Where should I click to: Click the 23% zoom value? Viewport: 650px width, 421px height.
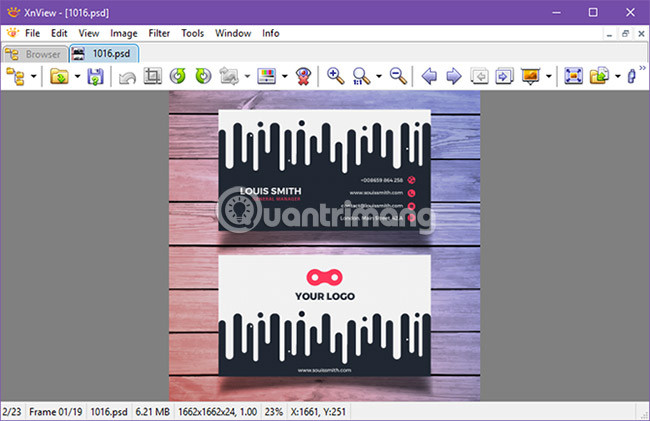click(274, 412)
